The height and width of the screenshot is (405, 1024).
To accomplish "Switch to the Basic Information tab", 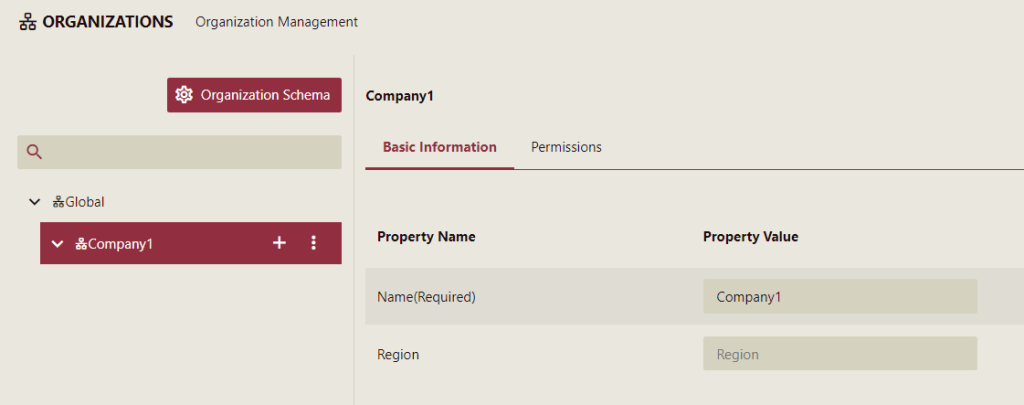I will [x=439, y=147].
